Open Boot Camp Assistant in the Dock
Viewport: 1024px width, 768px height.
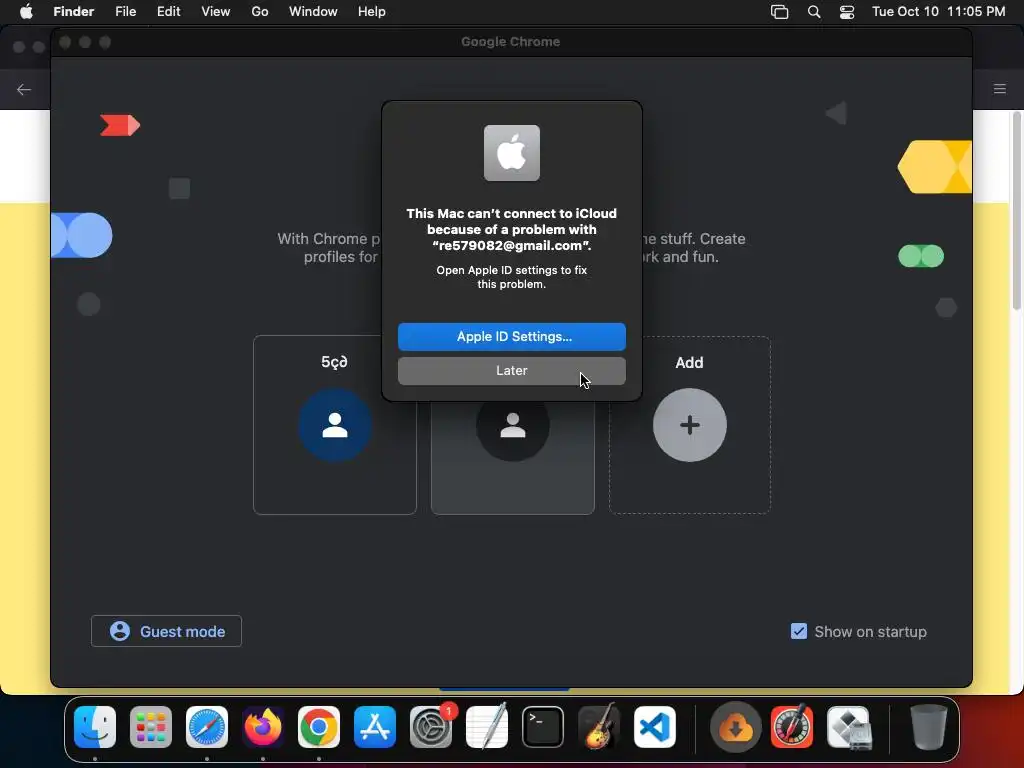(x=849, y=727)
